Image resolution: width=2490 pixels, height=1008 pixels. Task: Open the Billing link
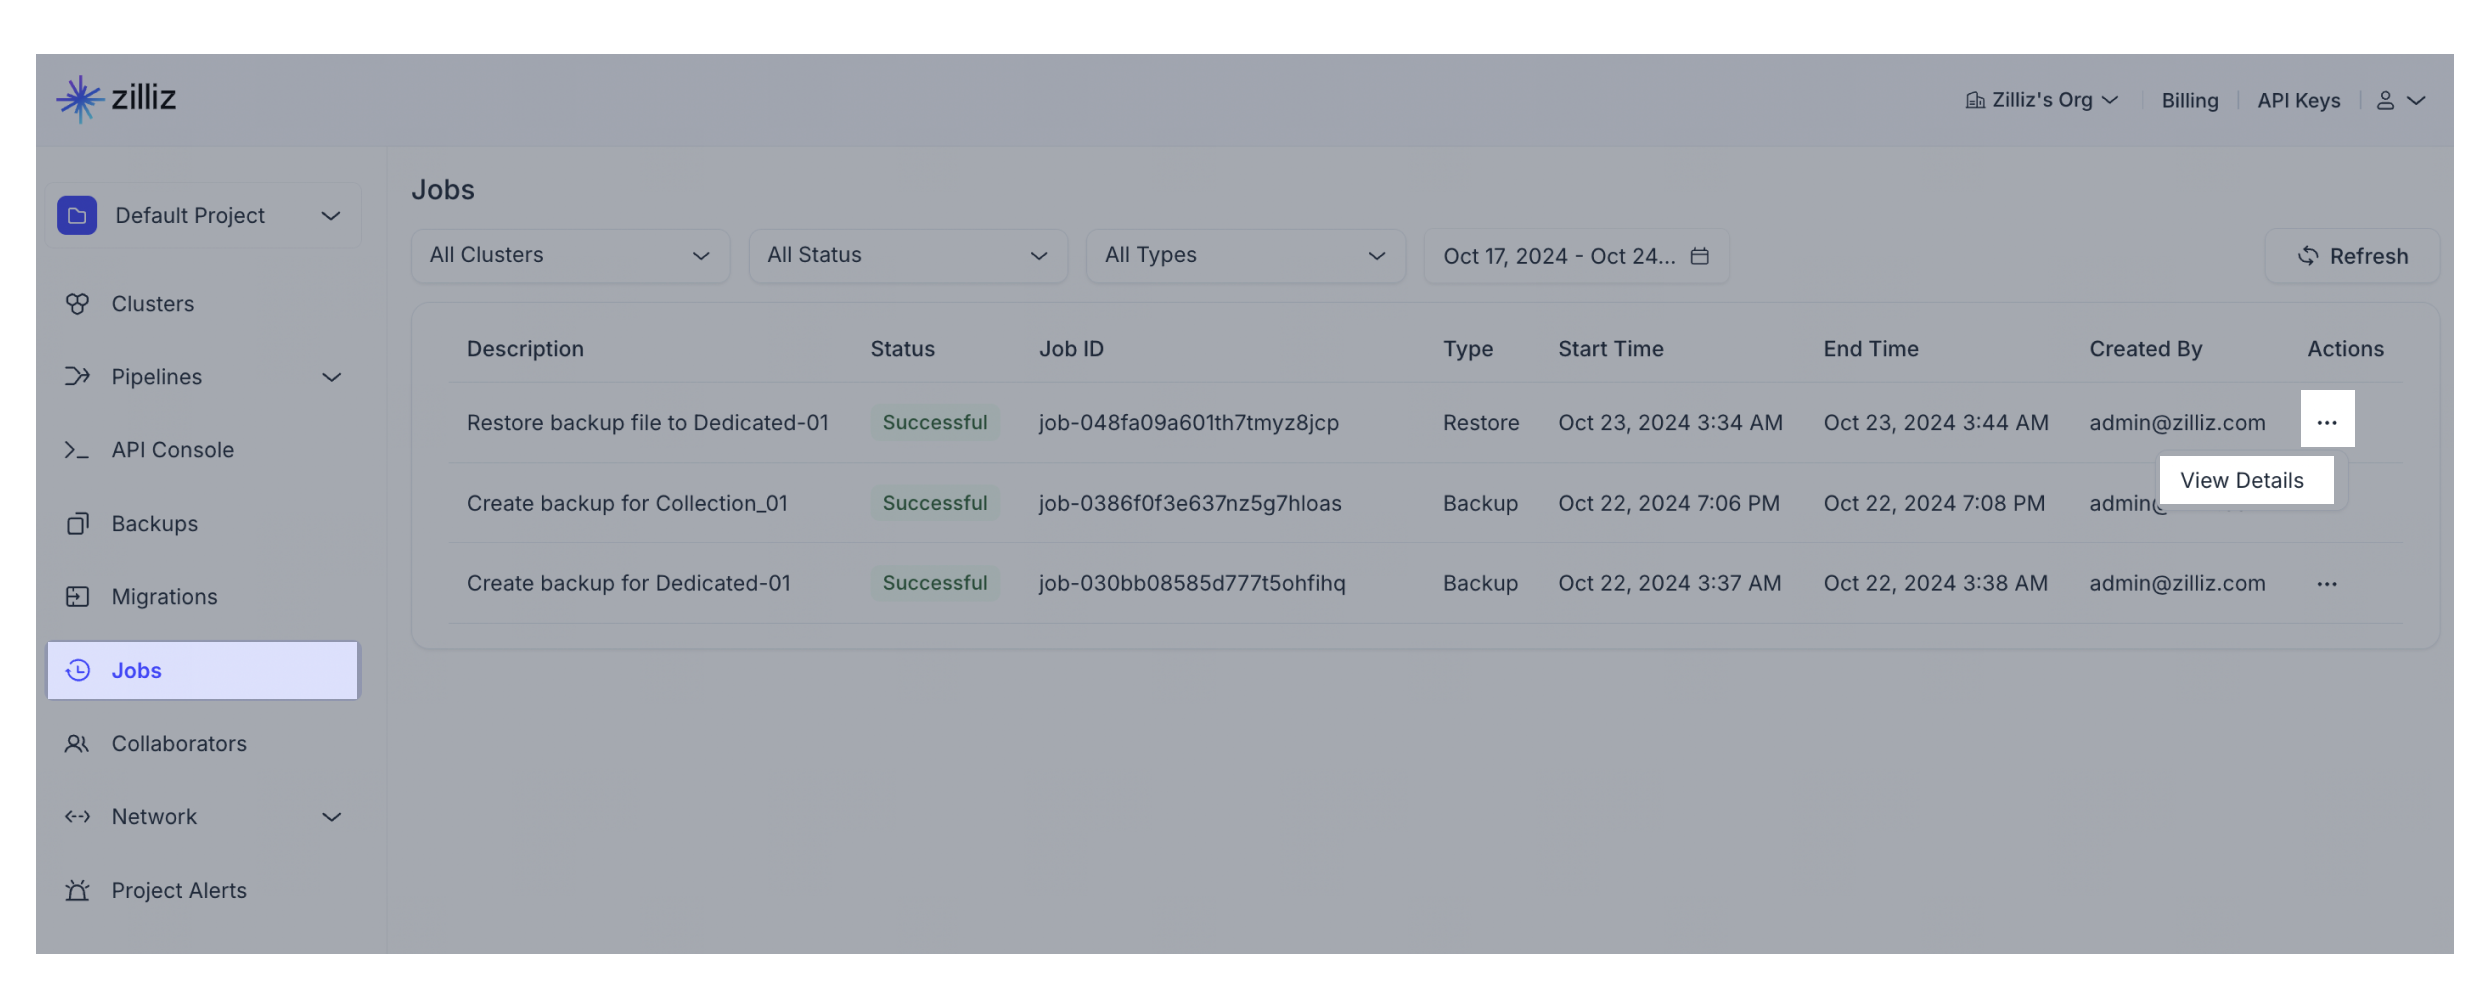[x=2189, y=101]
